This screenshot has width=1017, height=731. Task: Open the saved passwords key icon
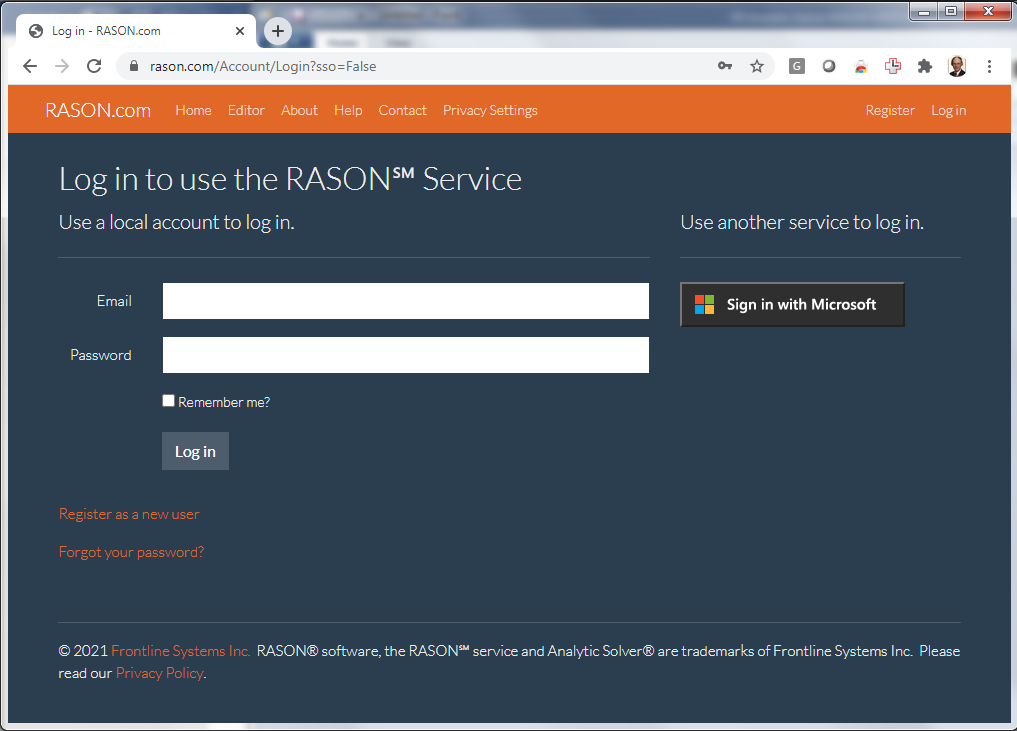click(725, 66)
